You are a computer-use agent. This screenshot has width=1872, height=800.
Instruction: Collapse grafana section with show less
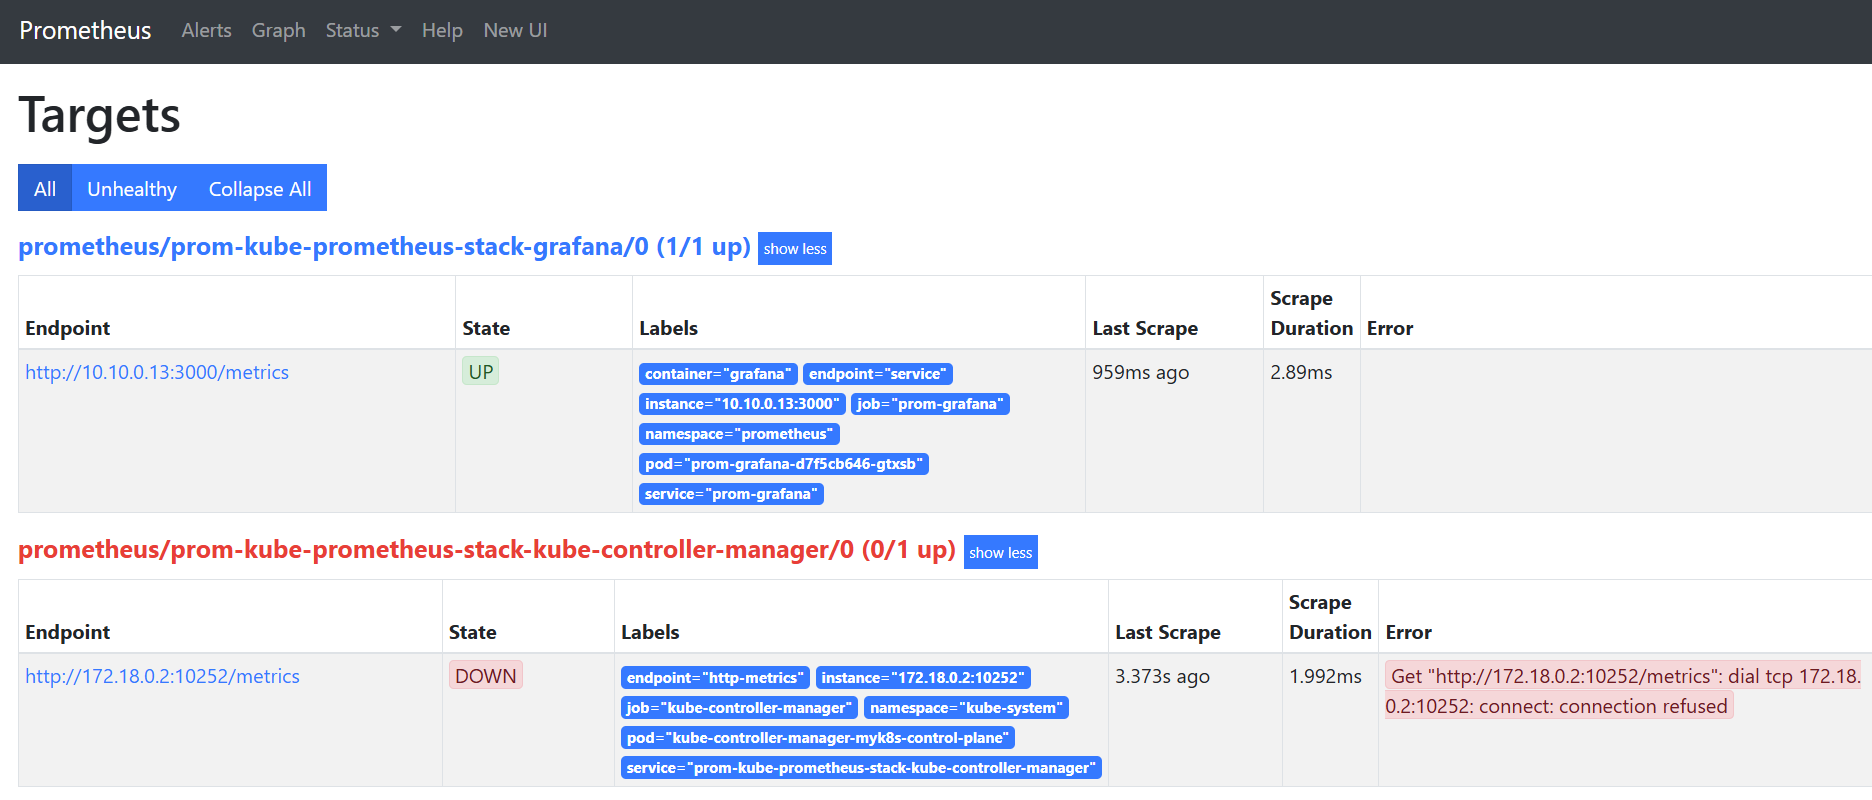[795, 249]
